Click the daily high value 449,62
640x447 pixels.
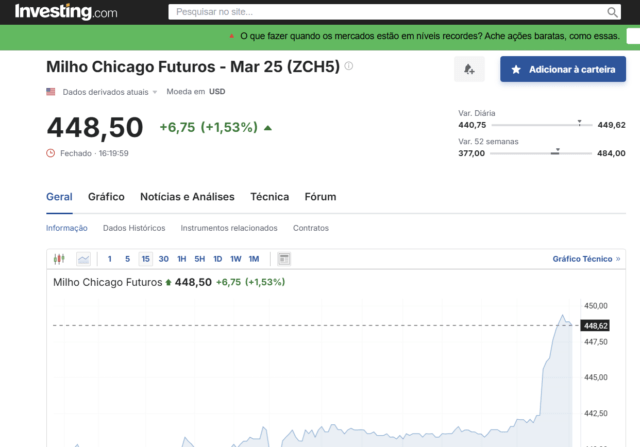[x=611, y=125]
